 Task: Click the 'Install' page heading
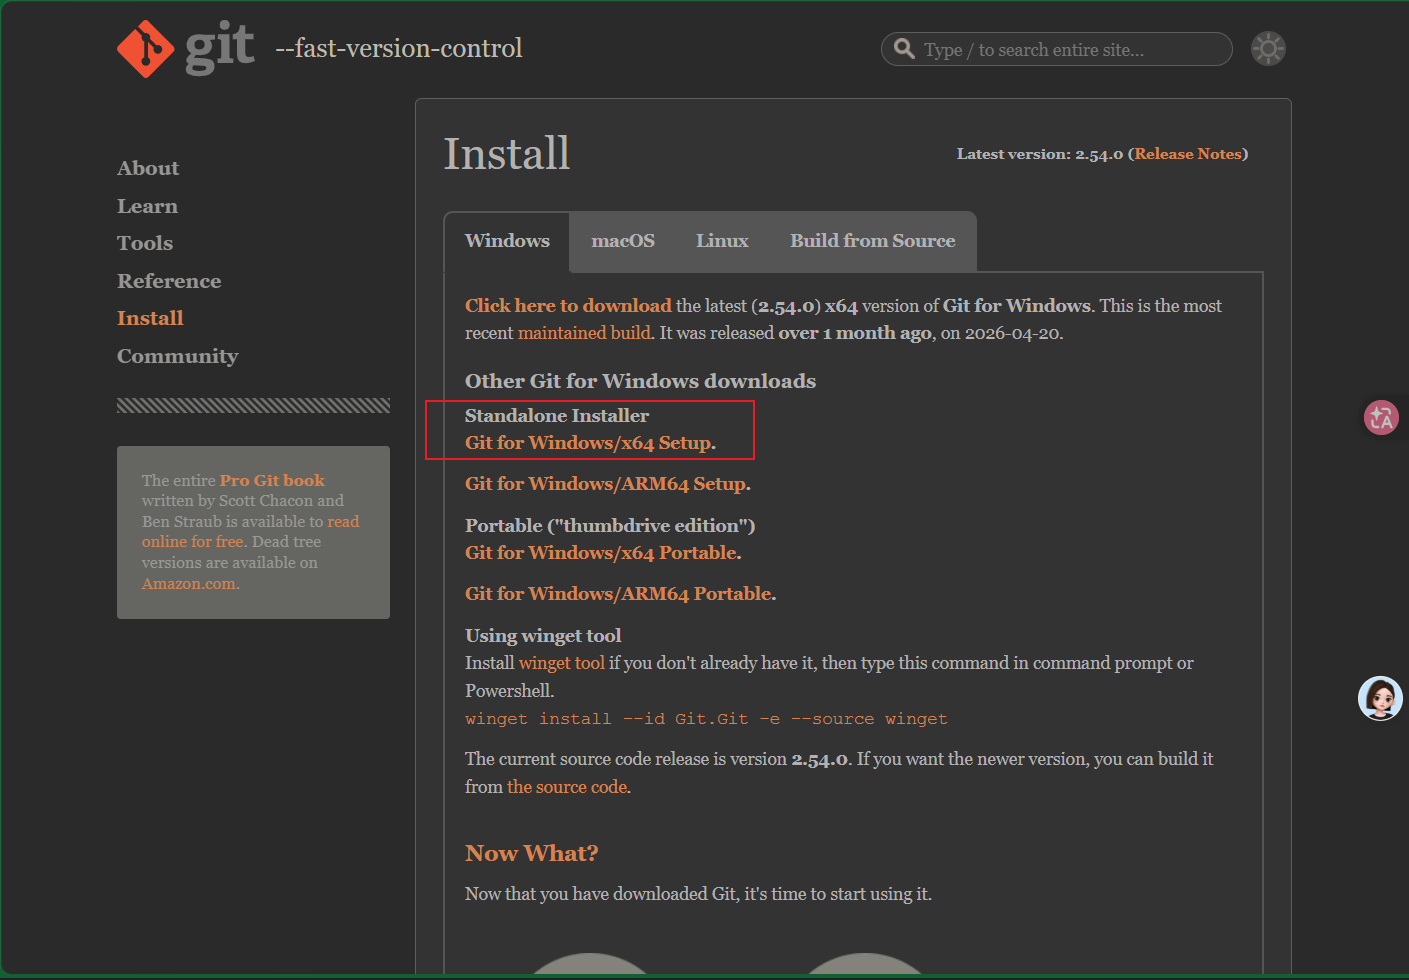(507, 154)
